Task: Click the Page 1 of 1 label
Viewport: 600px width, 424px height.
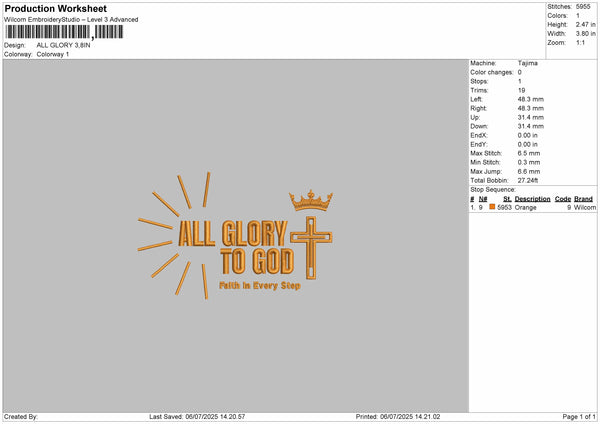Action: [x=579, y=416]
